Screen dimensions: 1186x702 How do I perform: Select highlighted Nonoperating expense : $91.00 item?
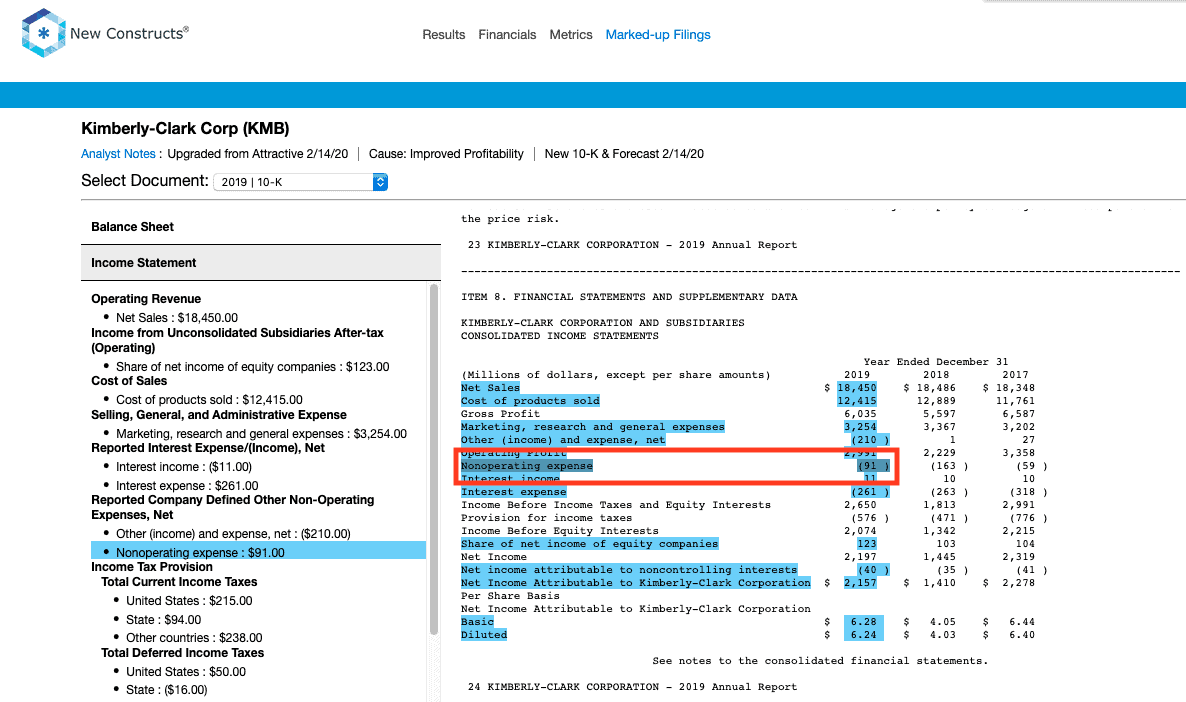pos(259,552)
